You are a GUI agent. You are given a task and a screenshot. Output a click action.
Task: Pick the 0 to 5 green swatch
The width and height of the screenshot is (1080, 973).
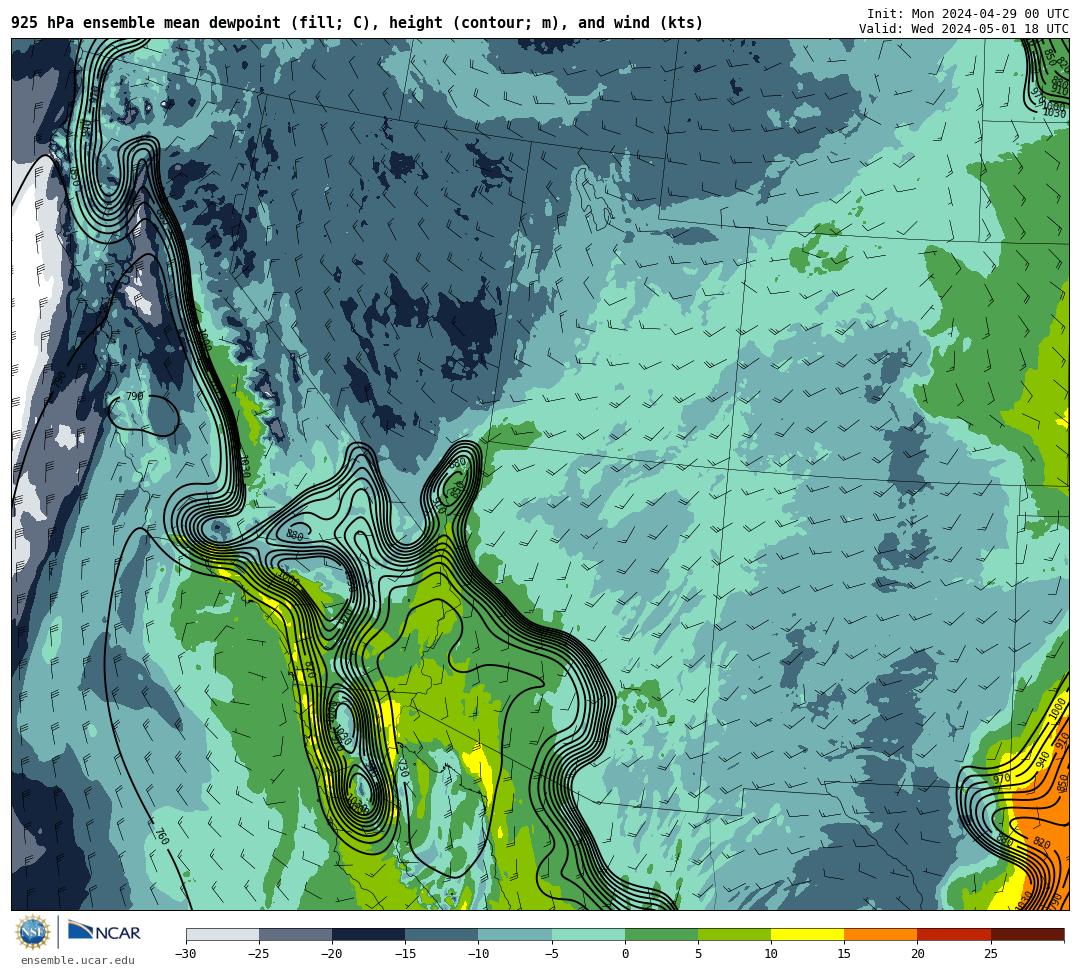[x=661, y=934]
